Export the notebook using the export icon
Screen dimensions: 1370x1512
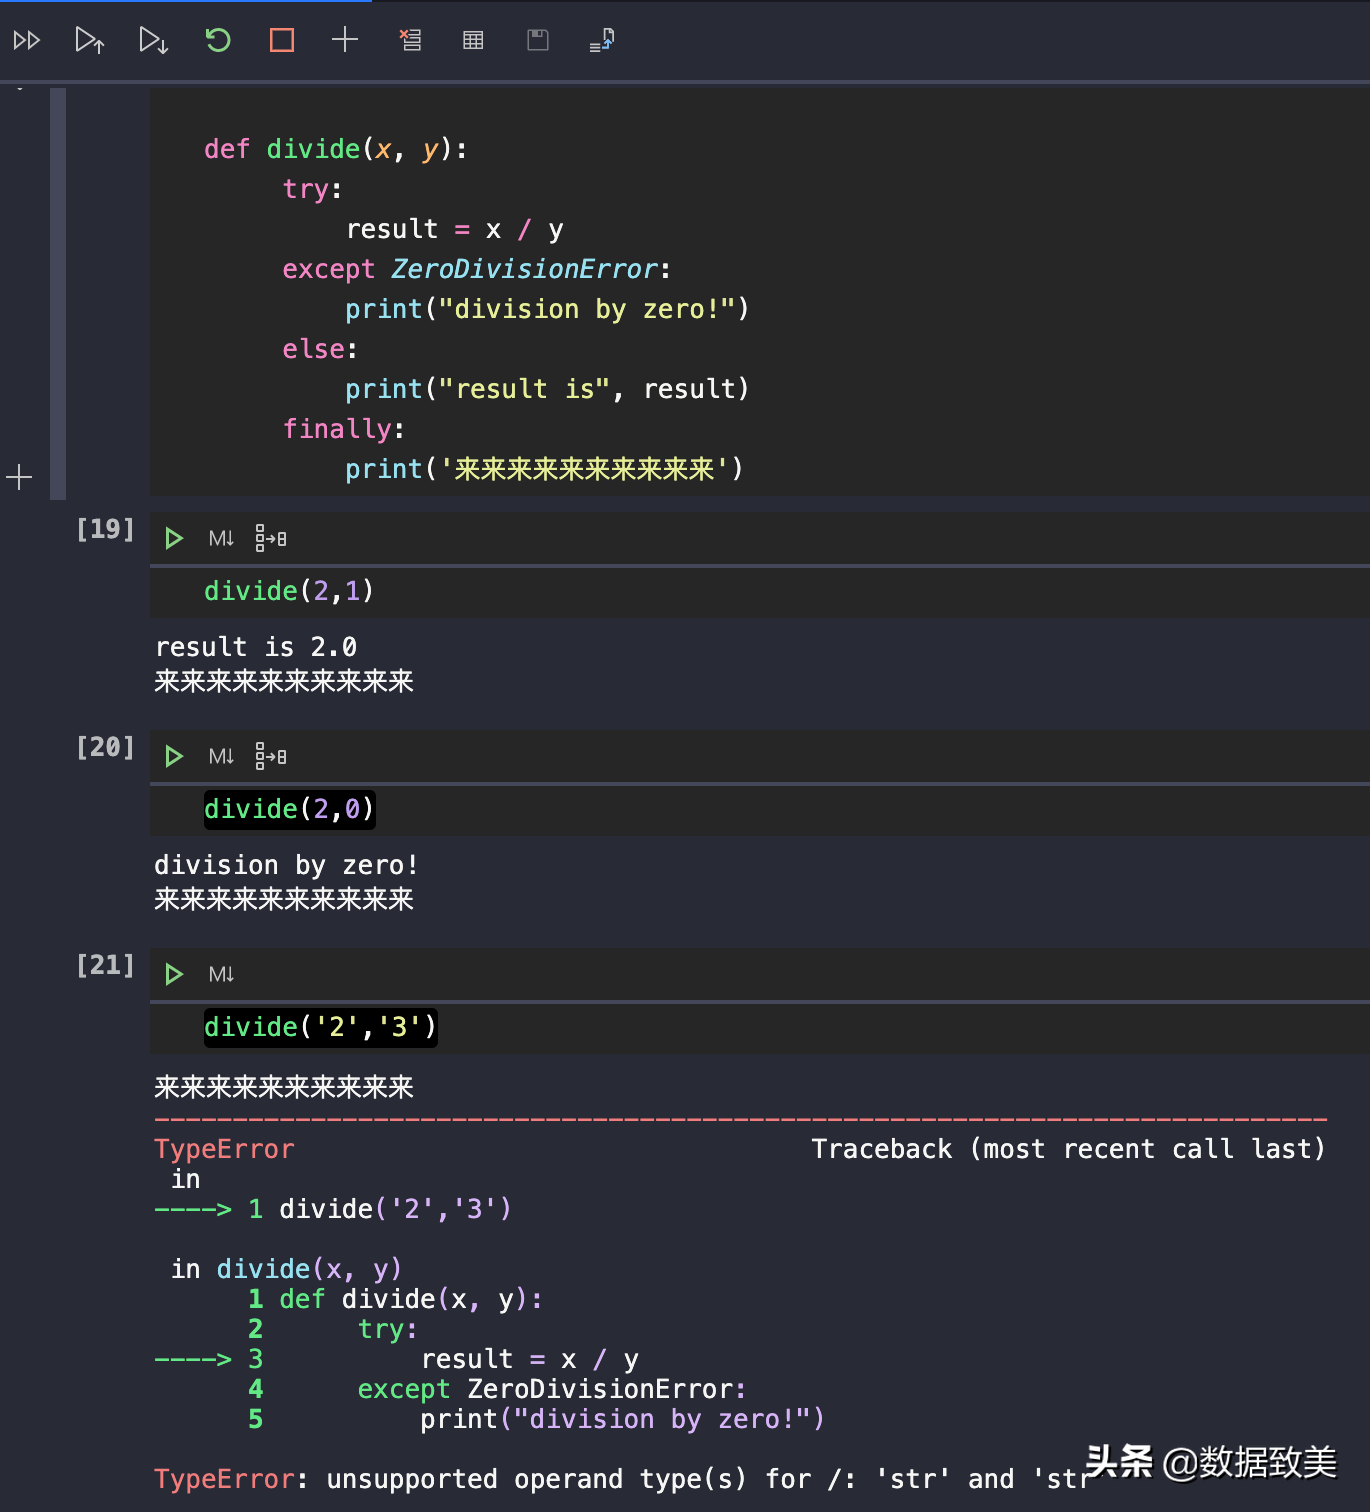pos(602,40)
